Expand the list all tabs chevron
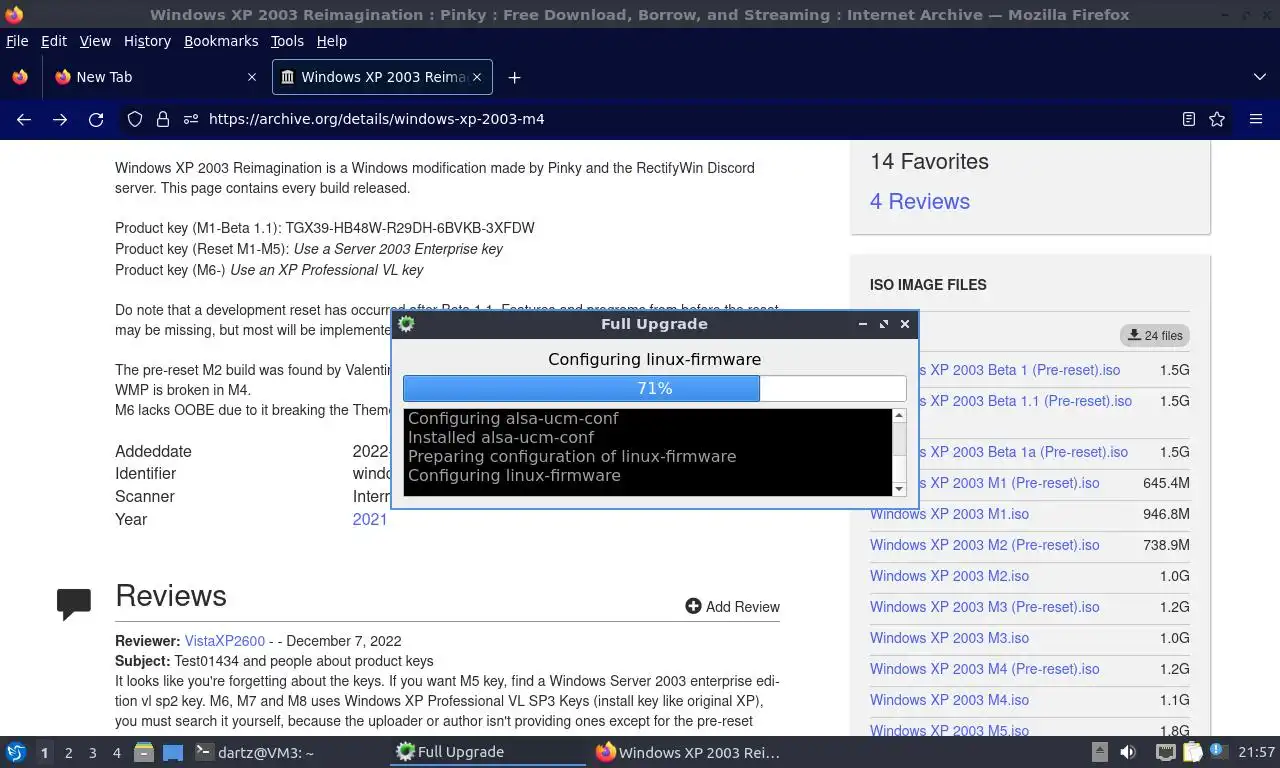1280x768 pixels. [1259, 77]
